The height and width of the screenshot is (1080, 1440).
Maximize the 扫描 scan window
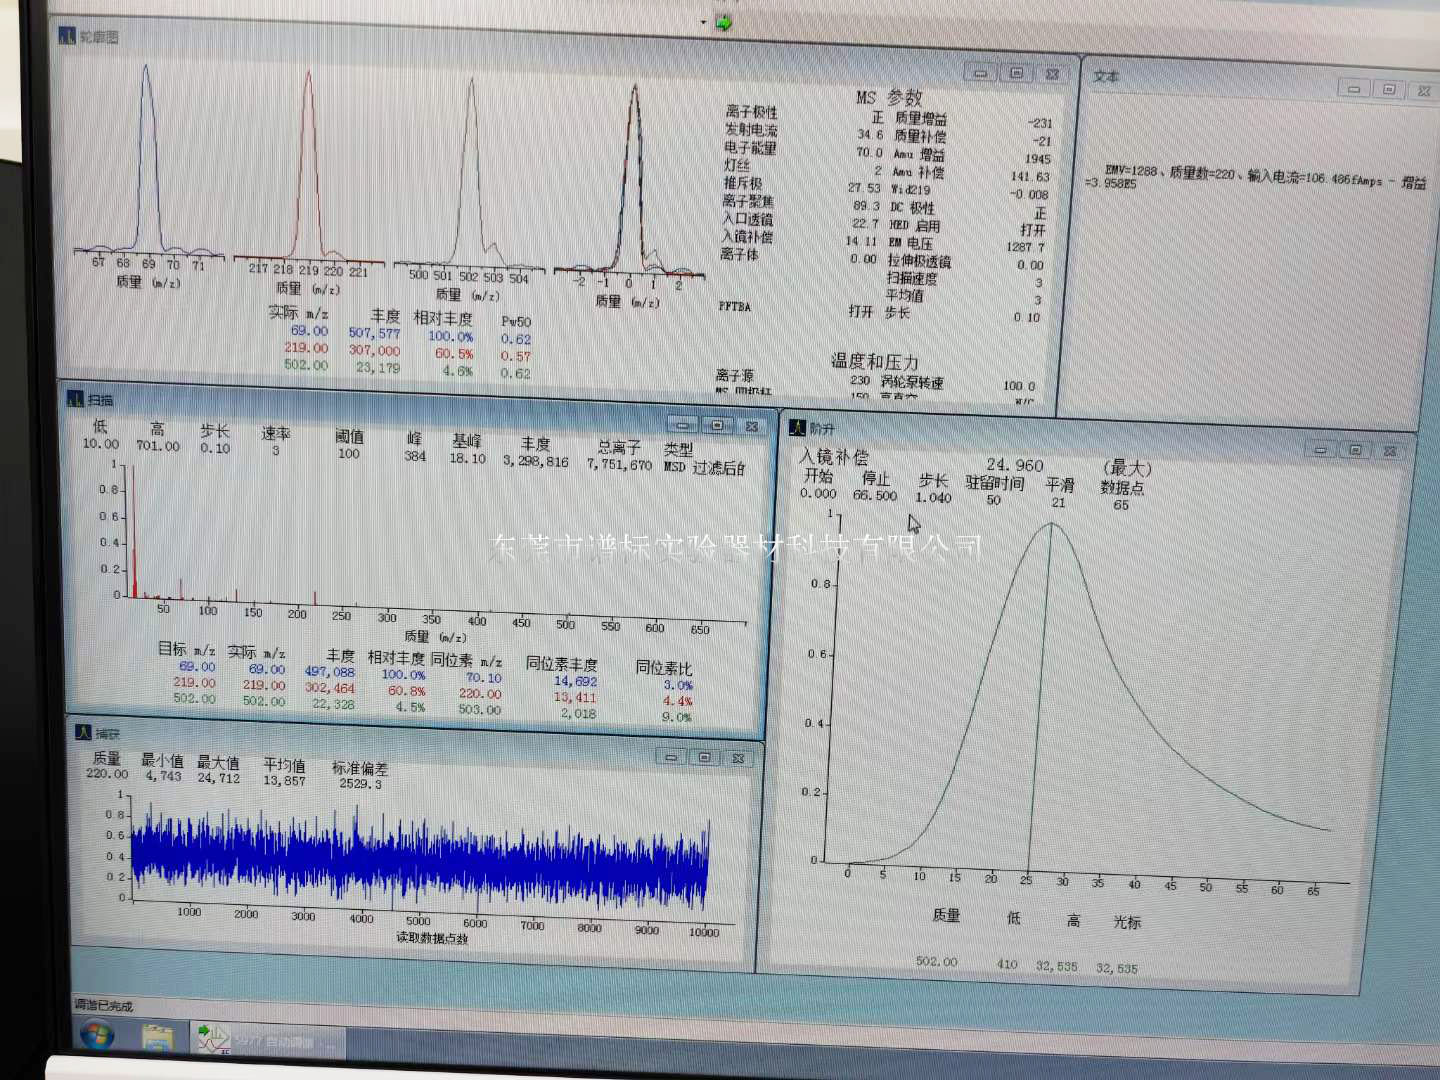click(717, 426)
